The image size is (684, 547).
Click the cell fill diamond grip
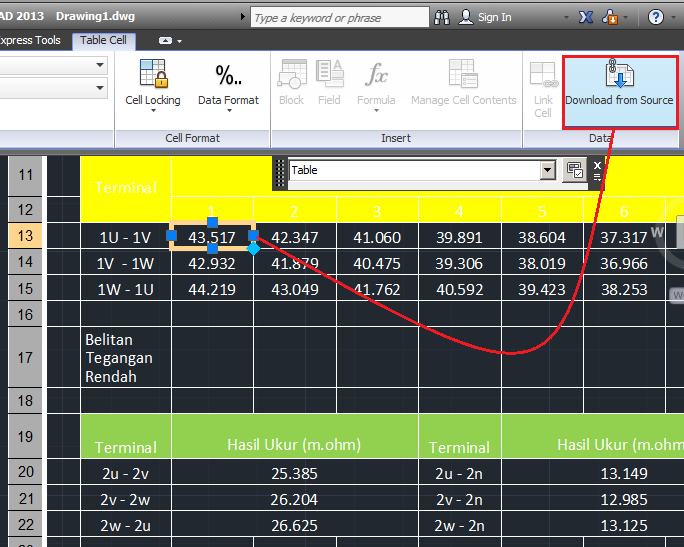click(253, 249)
